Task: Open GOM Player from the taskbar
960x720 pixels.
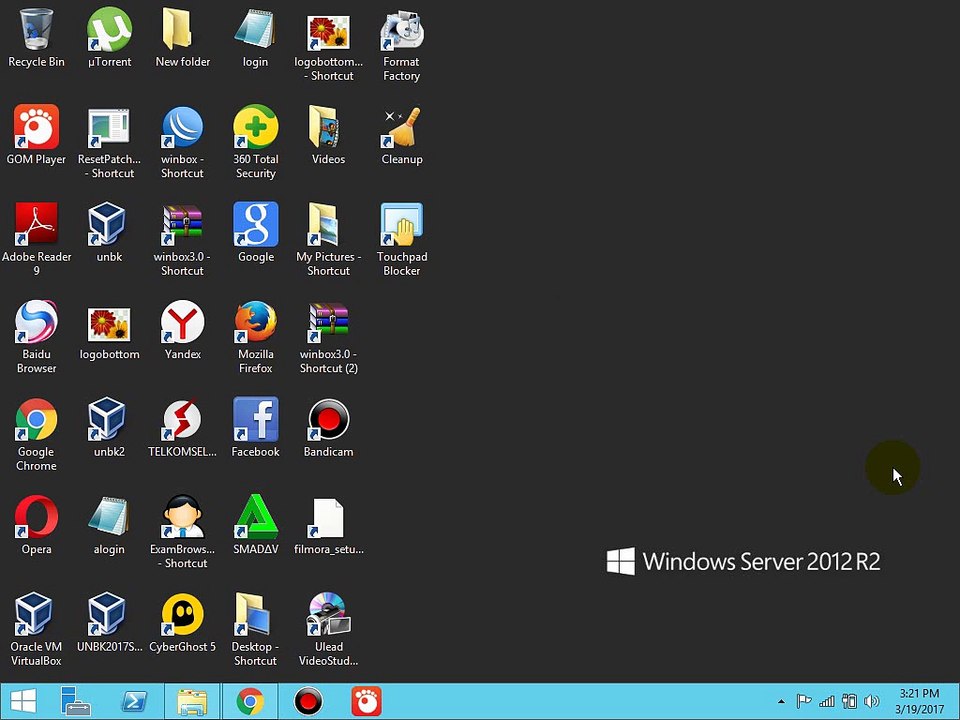Action: coord(366,701)
